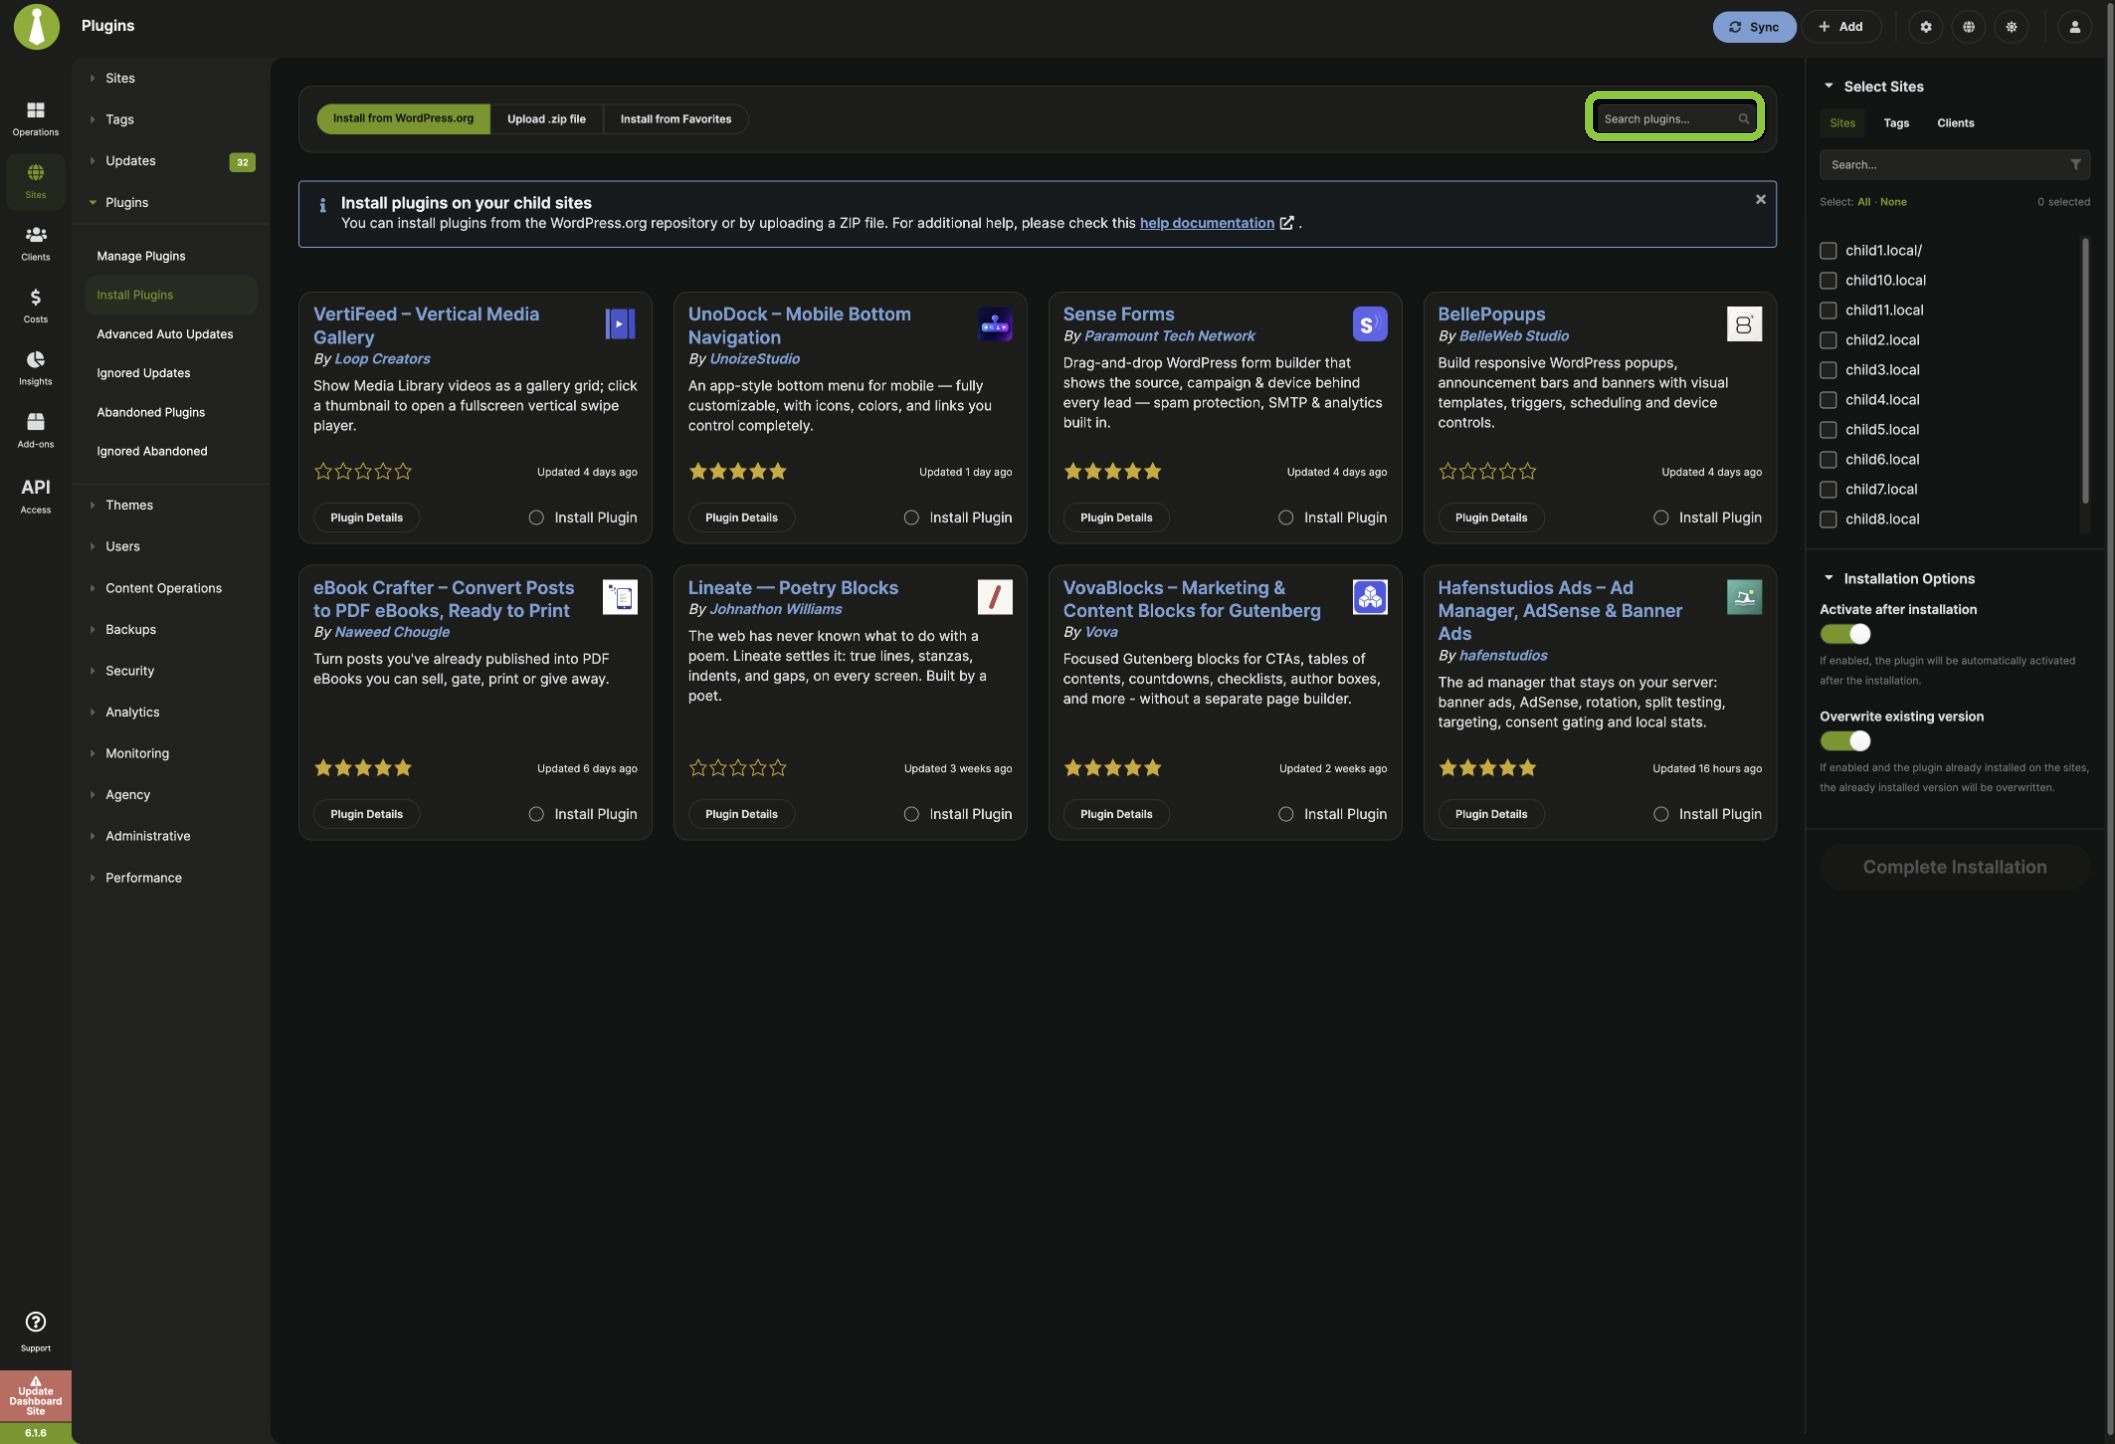Open the Clients section icon
The image size is (2115, 1444).
pos(35,243)
